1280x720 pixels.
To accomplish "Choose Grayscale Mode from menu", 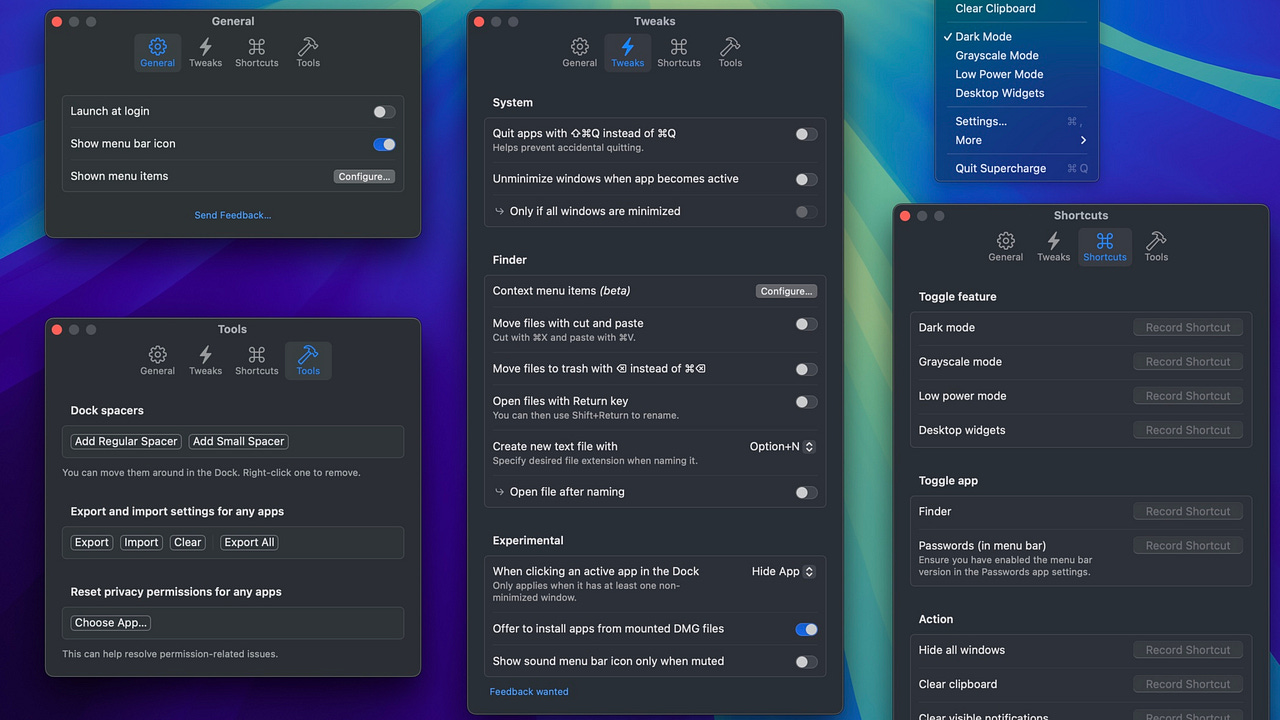I will pyautogui.click(x=1017, y=56).
